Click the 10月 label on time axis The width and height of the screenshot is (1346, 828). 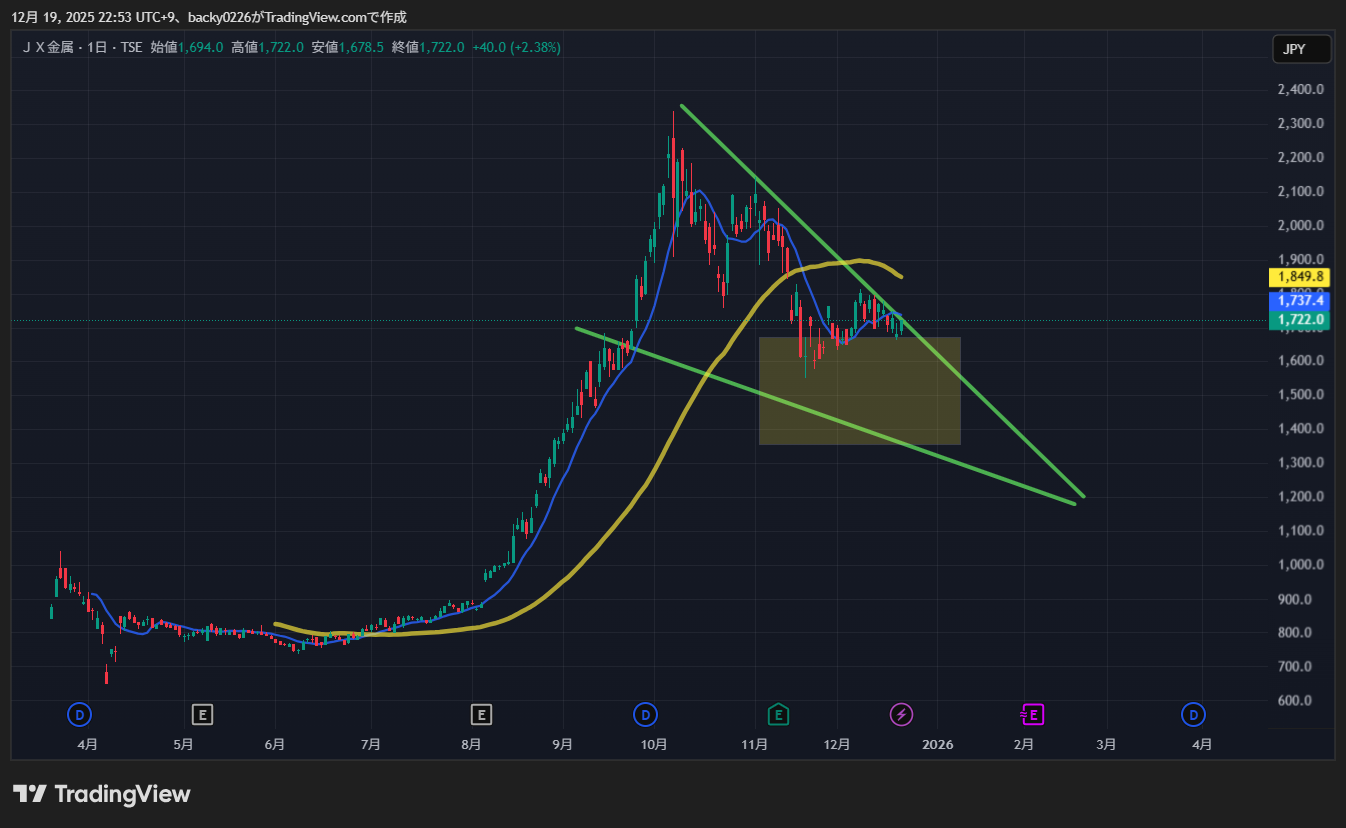pyautogui.click(x=653, y=744)
